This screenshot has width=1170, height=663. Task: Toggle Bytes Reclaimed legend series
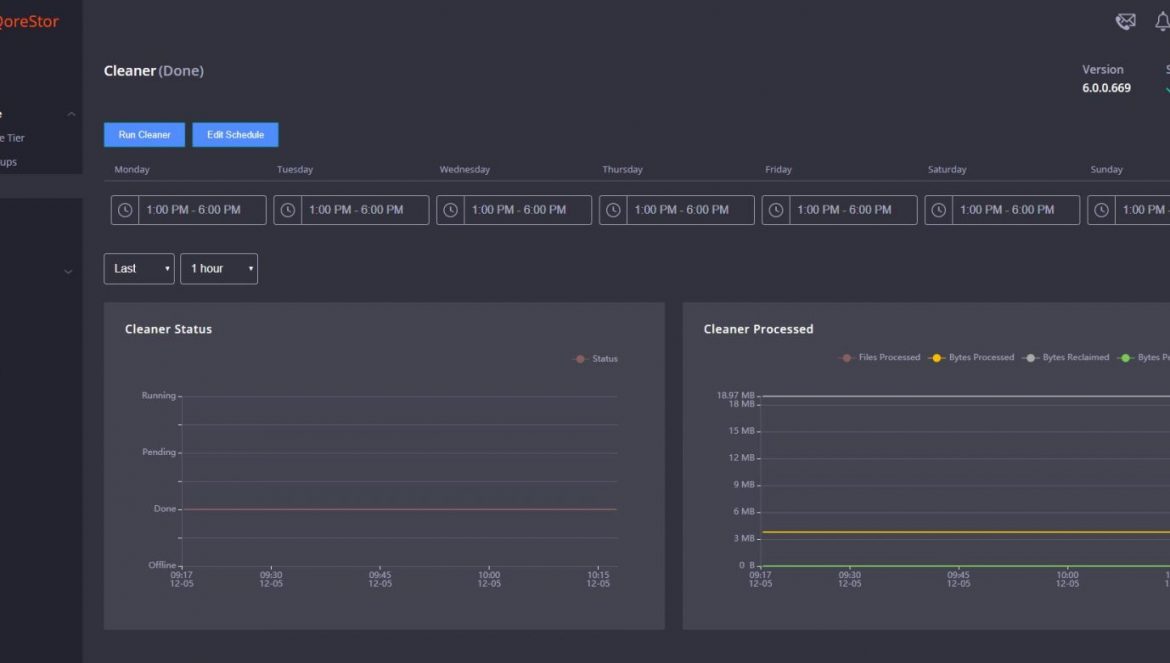1066,358
